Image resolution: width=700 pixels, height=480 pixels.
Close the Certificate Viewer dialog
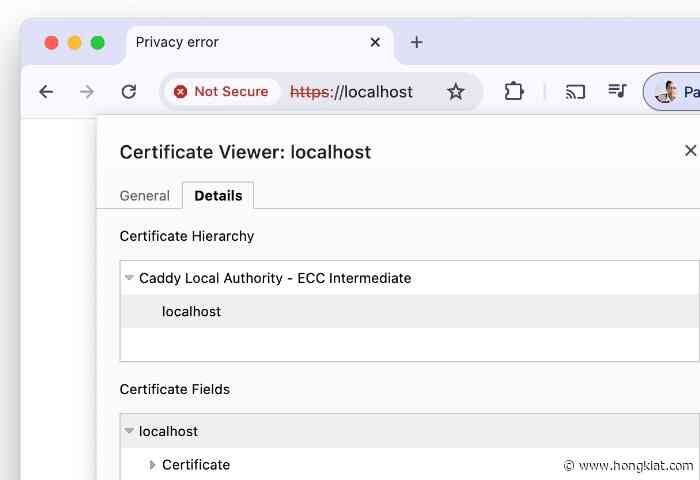[x=689, y=151]
